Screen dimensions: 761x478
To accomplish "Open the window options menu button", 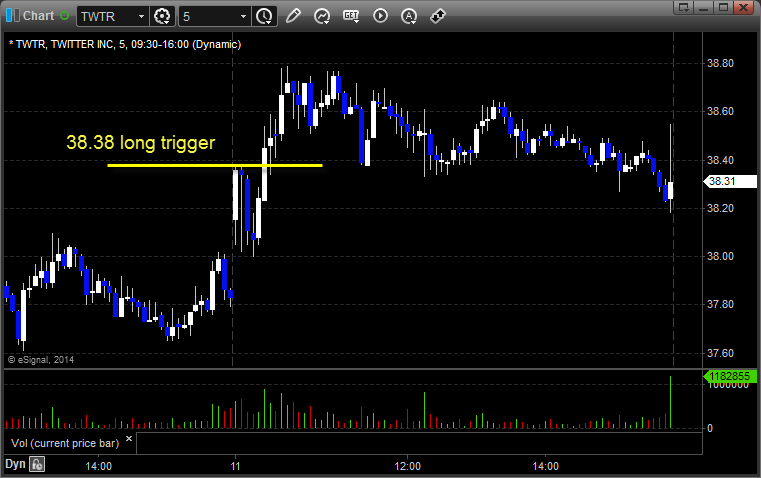I will click(684, 7).
